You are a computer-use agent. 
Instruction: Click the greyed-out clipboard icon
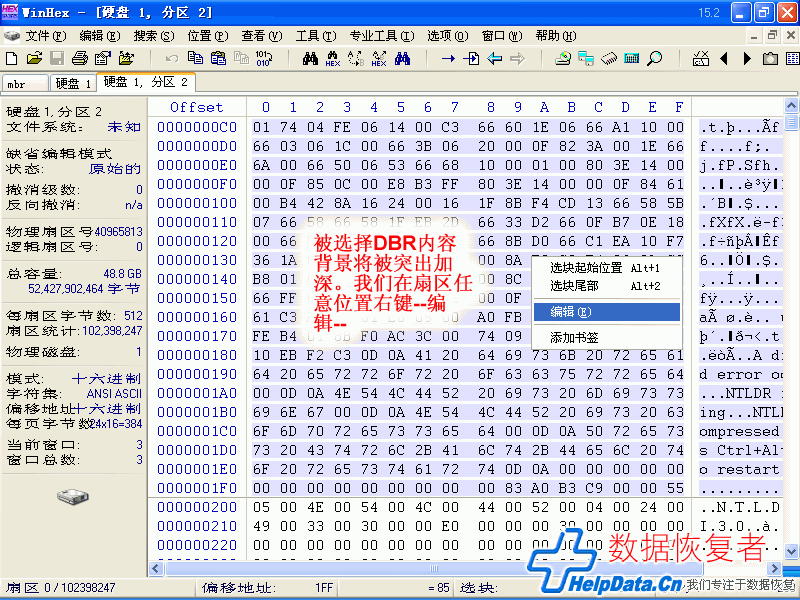pos(241,59)
